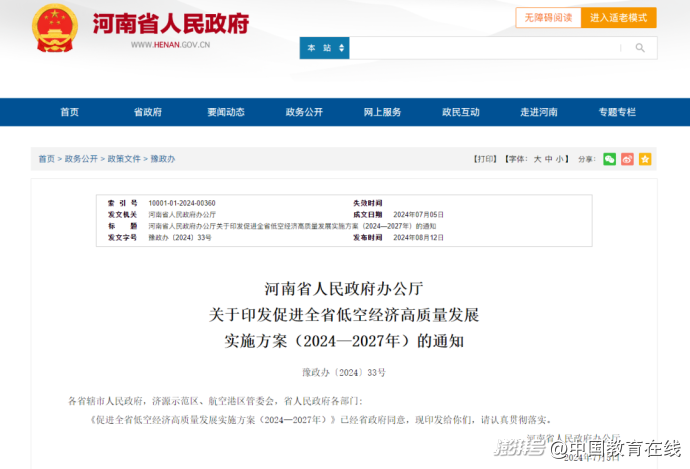Open the 省政府 navigation menu
Screen dimensions: 690x469
click(x=148, y=112)
